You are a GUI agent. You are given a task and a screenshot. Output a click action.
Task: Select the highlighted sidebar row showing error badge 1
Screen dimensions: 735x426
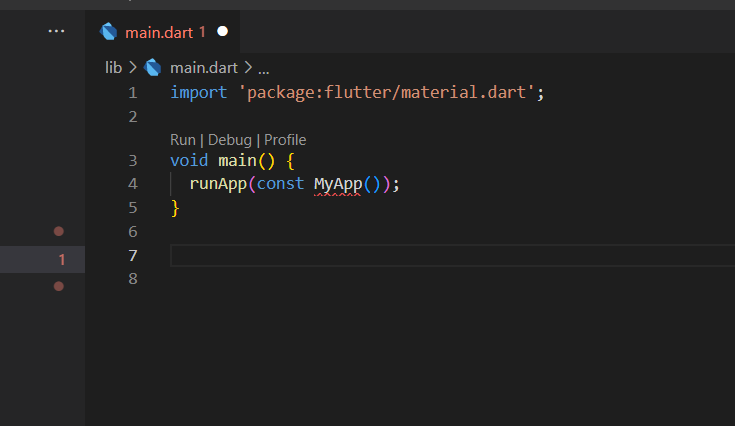pos(42,259)
